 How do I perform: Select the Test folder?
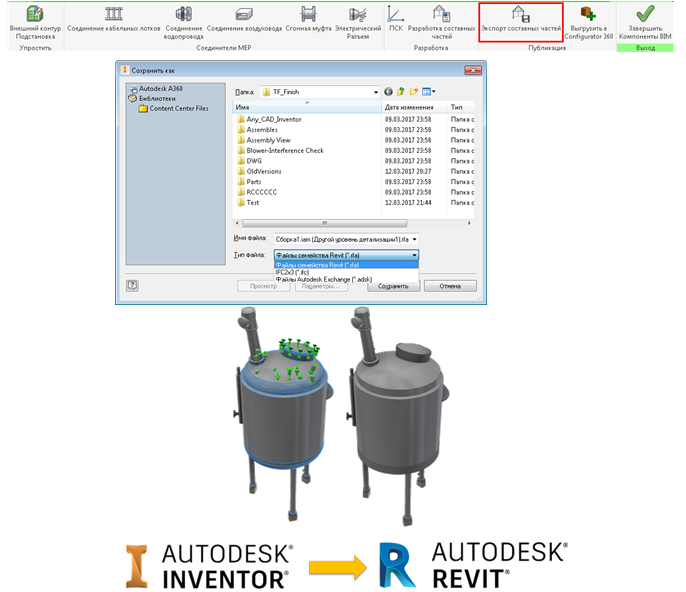(248, 203)
